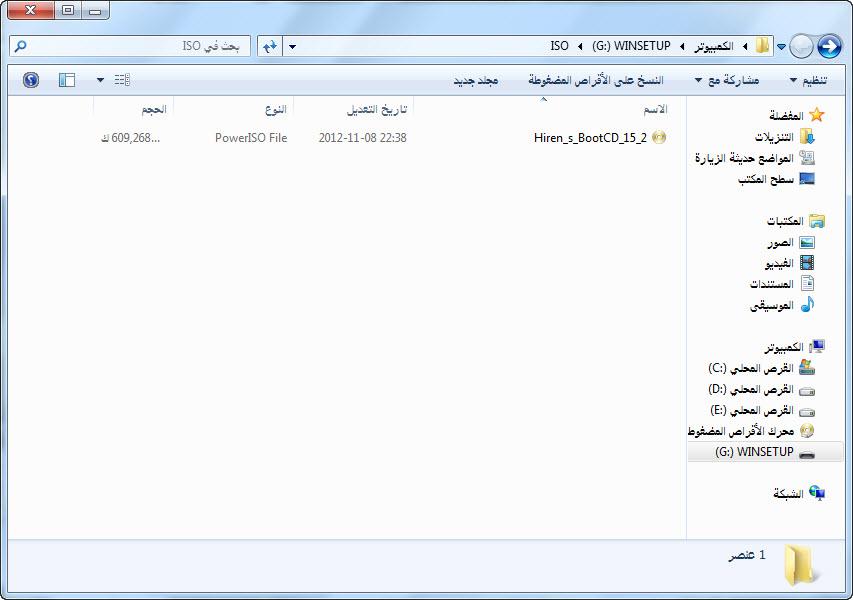Expand the breadcrumb arrow next to ISO
853x600 pixels.
(580, 46)
